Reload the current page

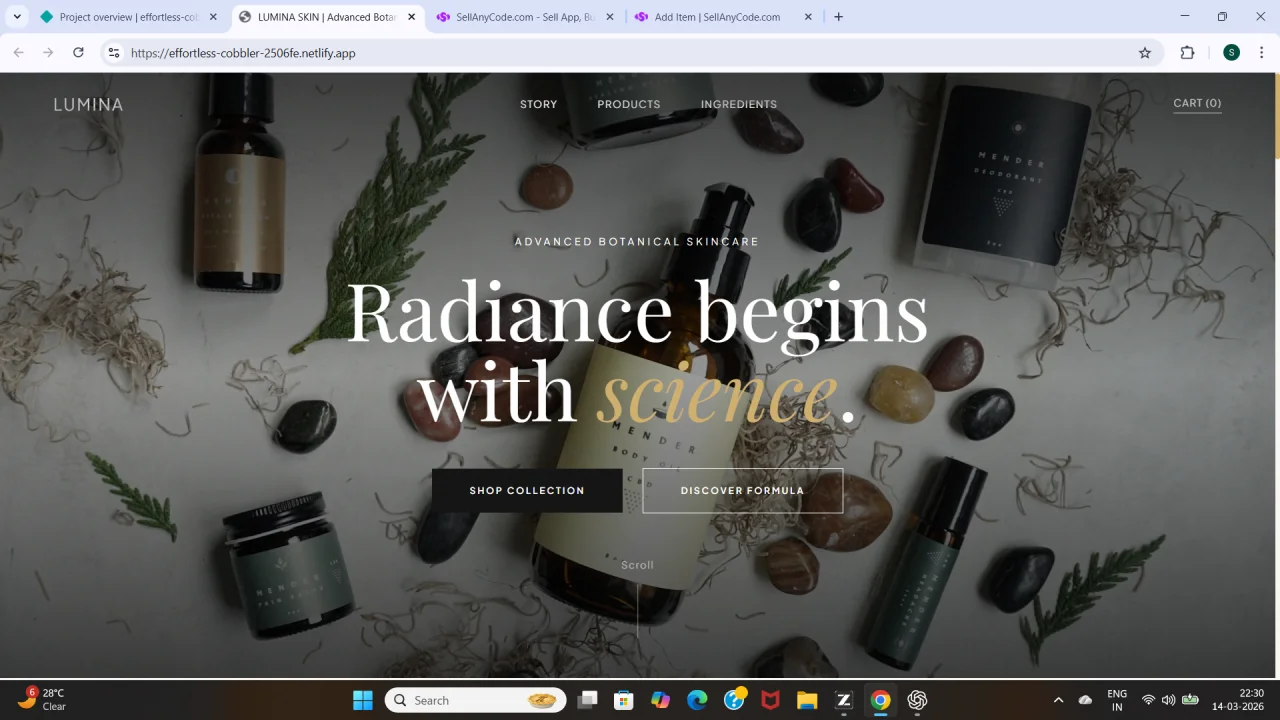78,53
